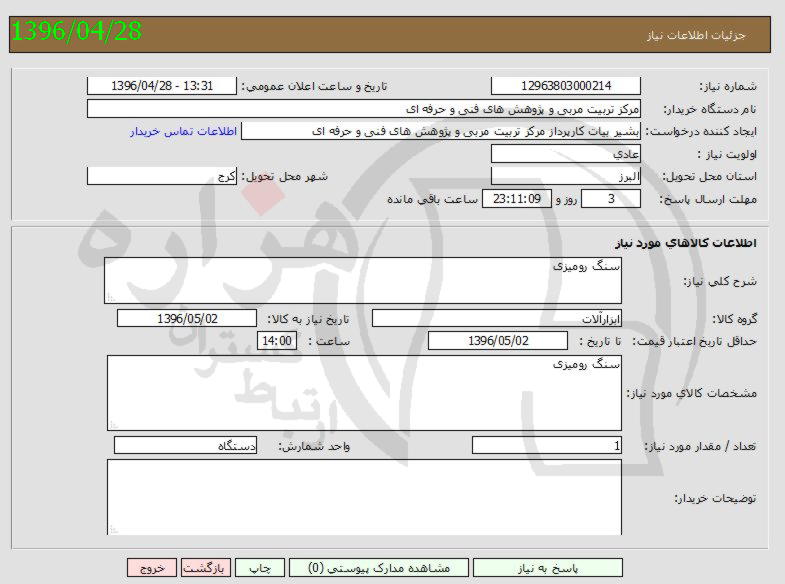Select the تاریخ نیاز به کالا date field
The height and width of the screenshot is (584, 785).
187,318
